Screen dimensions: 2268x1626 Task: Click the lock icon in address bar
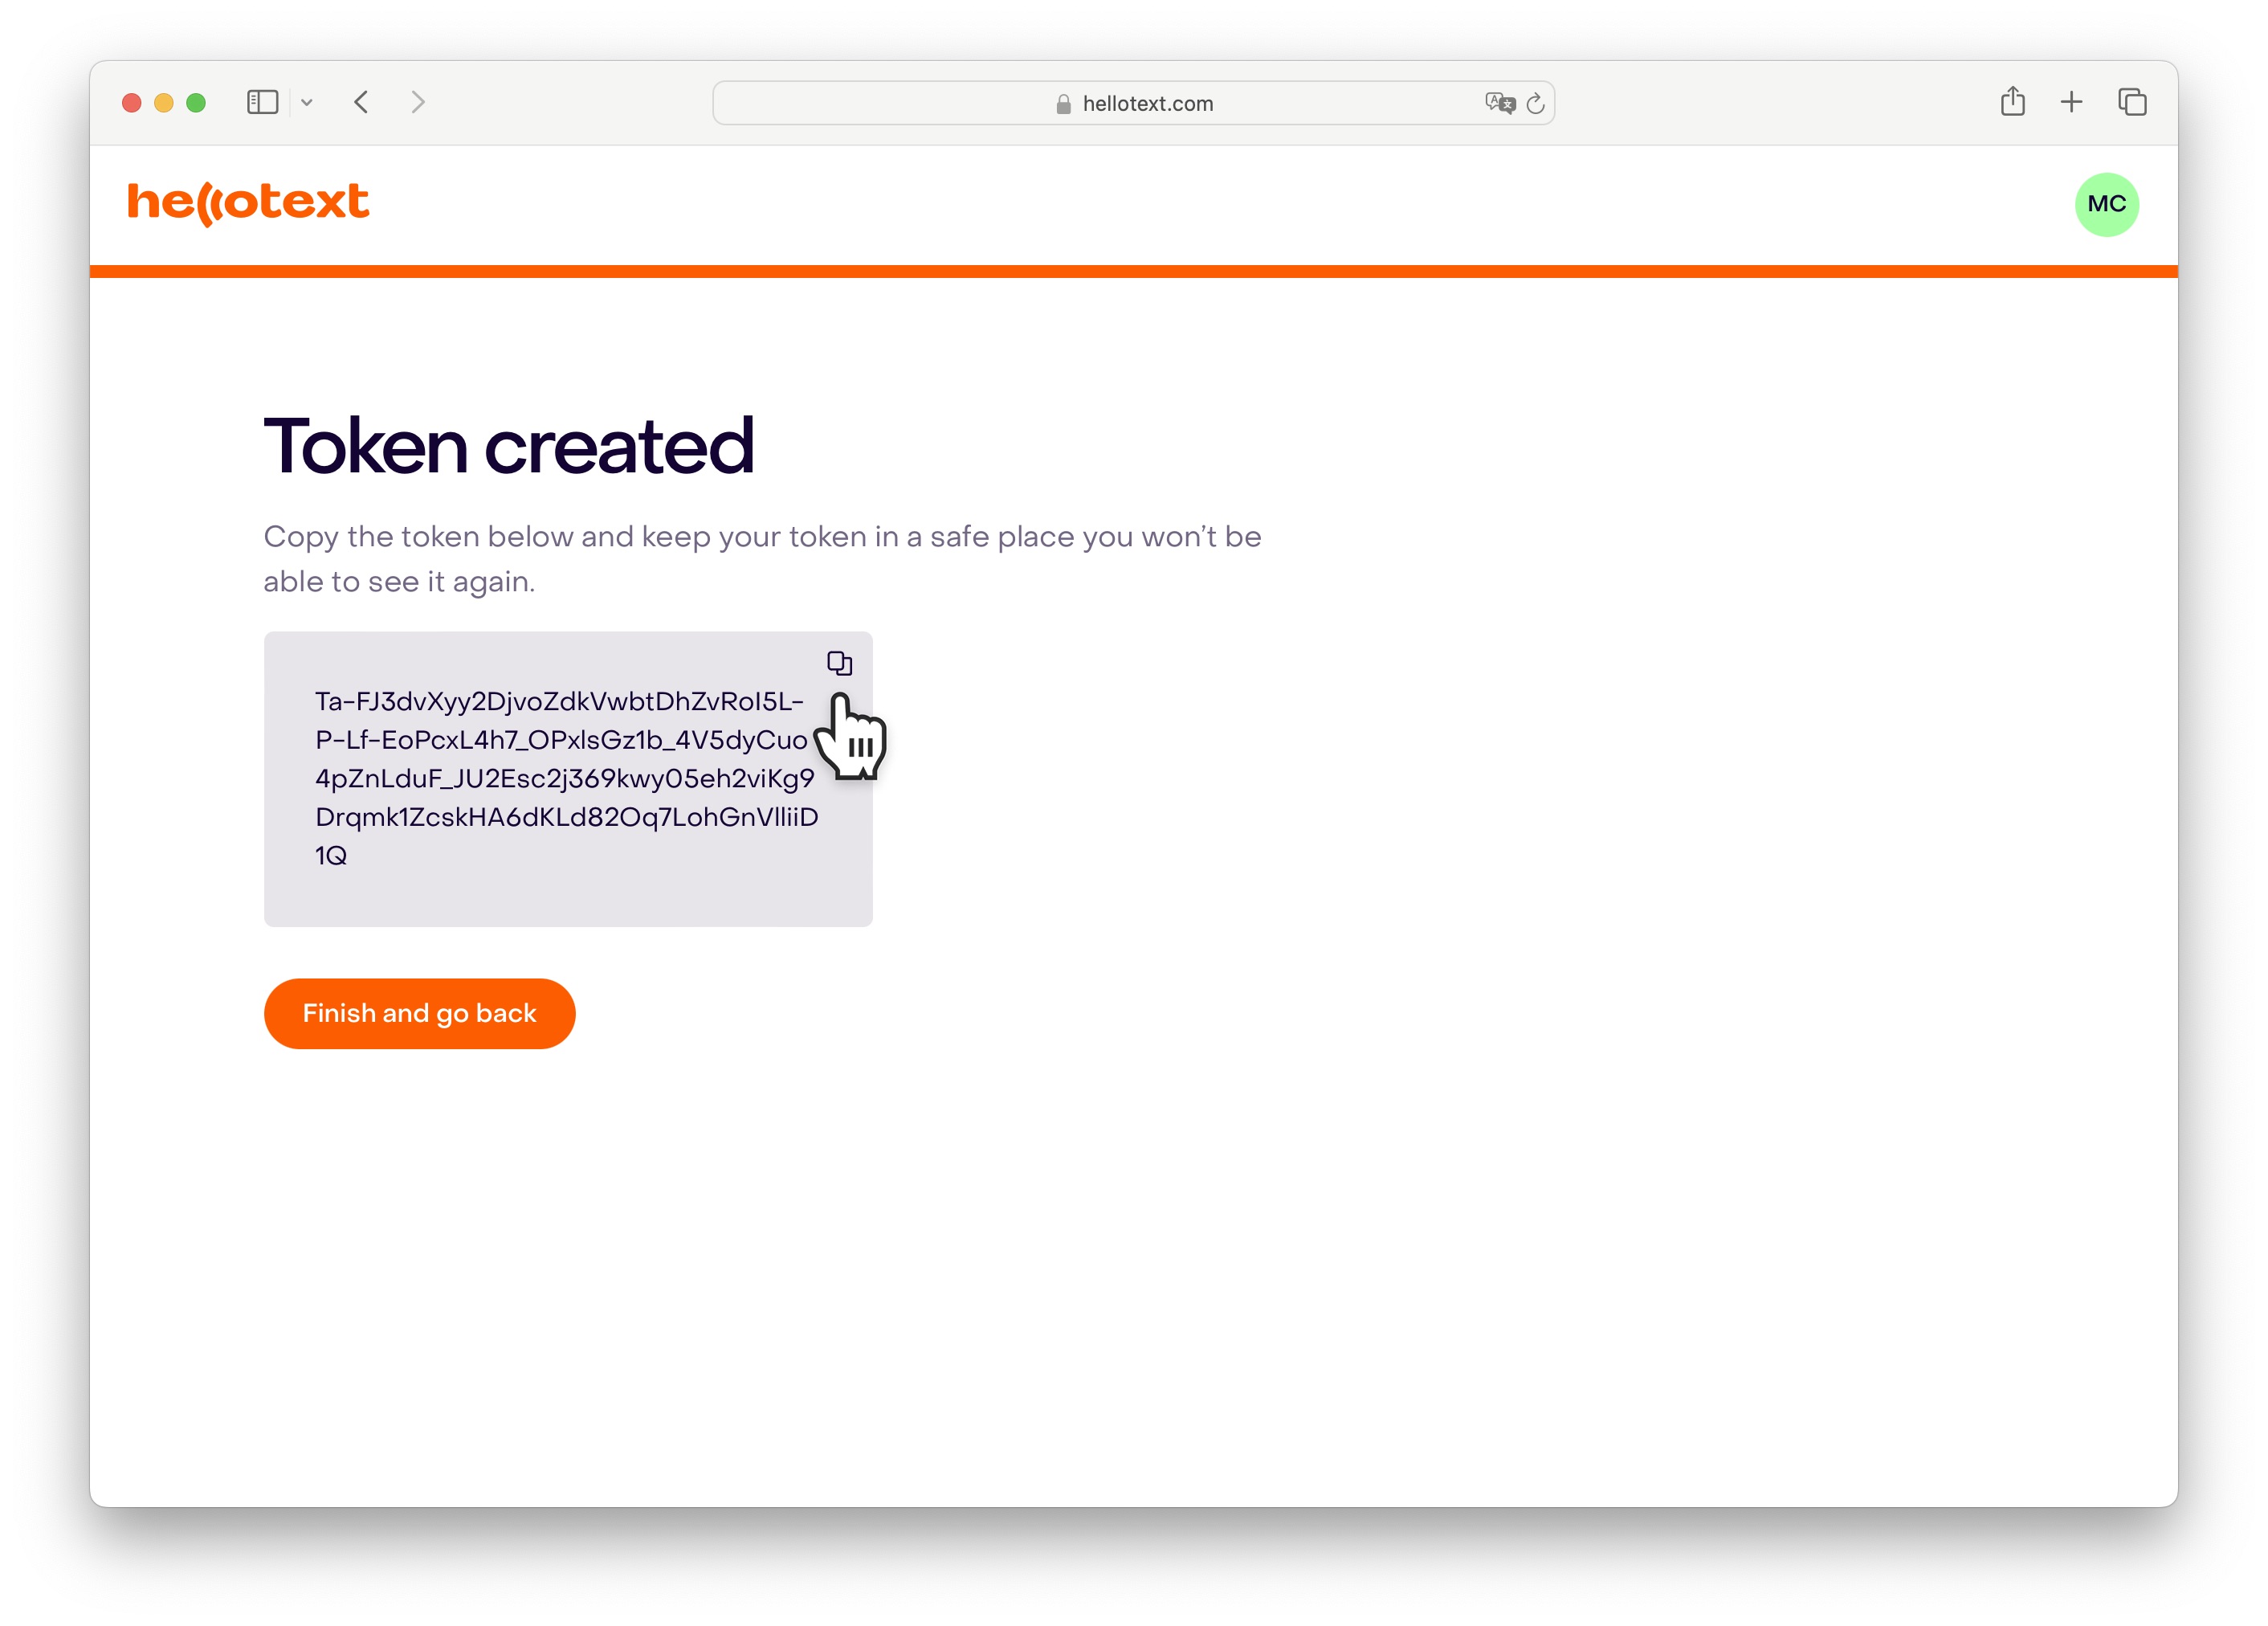point(1063,104)
